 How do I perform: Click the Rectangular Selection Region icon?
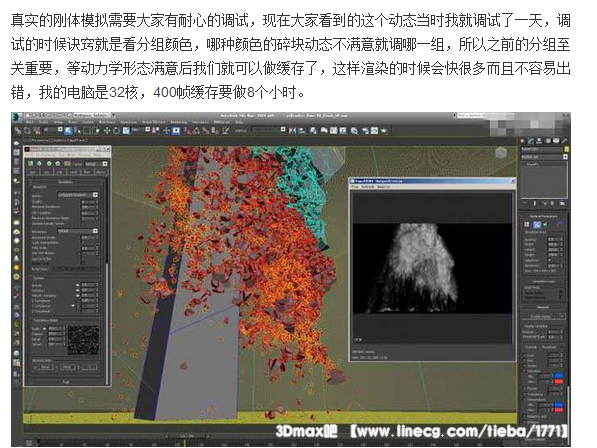click(87, 131)
